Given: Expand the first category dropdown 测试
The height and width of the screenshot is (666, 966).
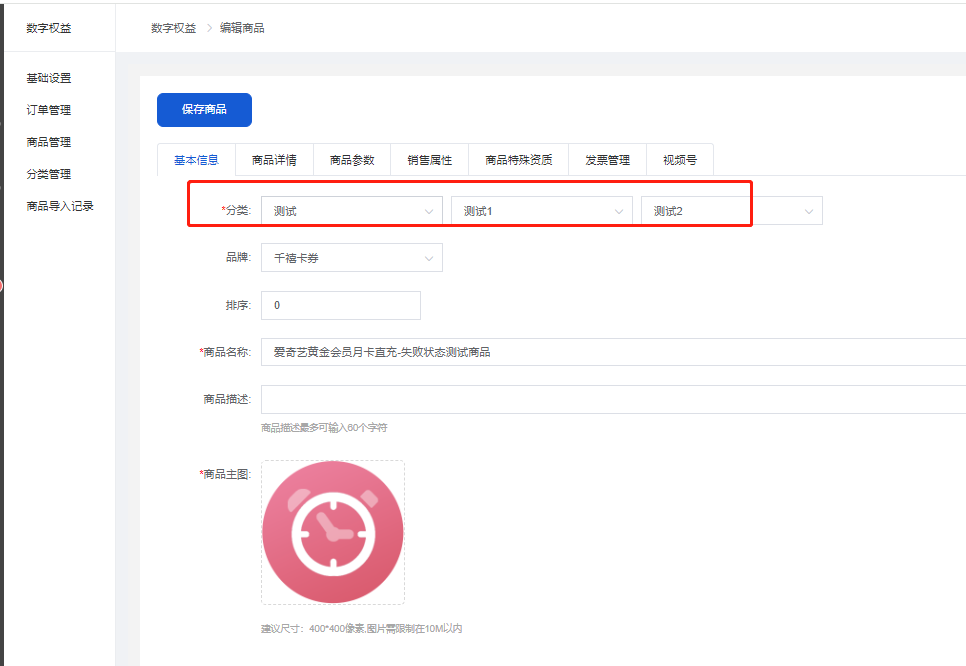Looking at the screenshot, I should pos(351,211).
